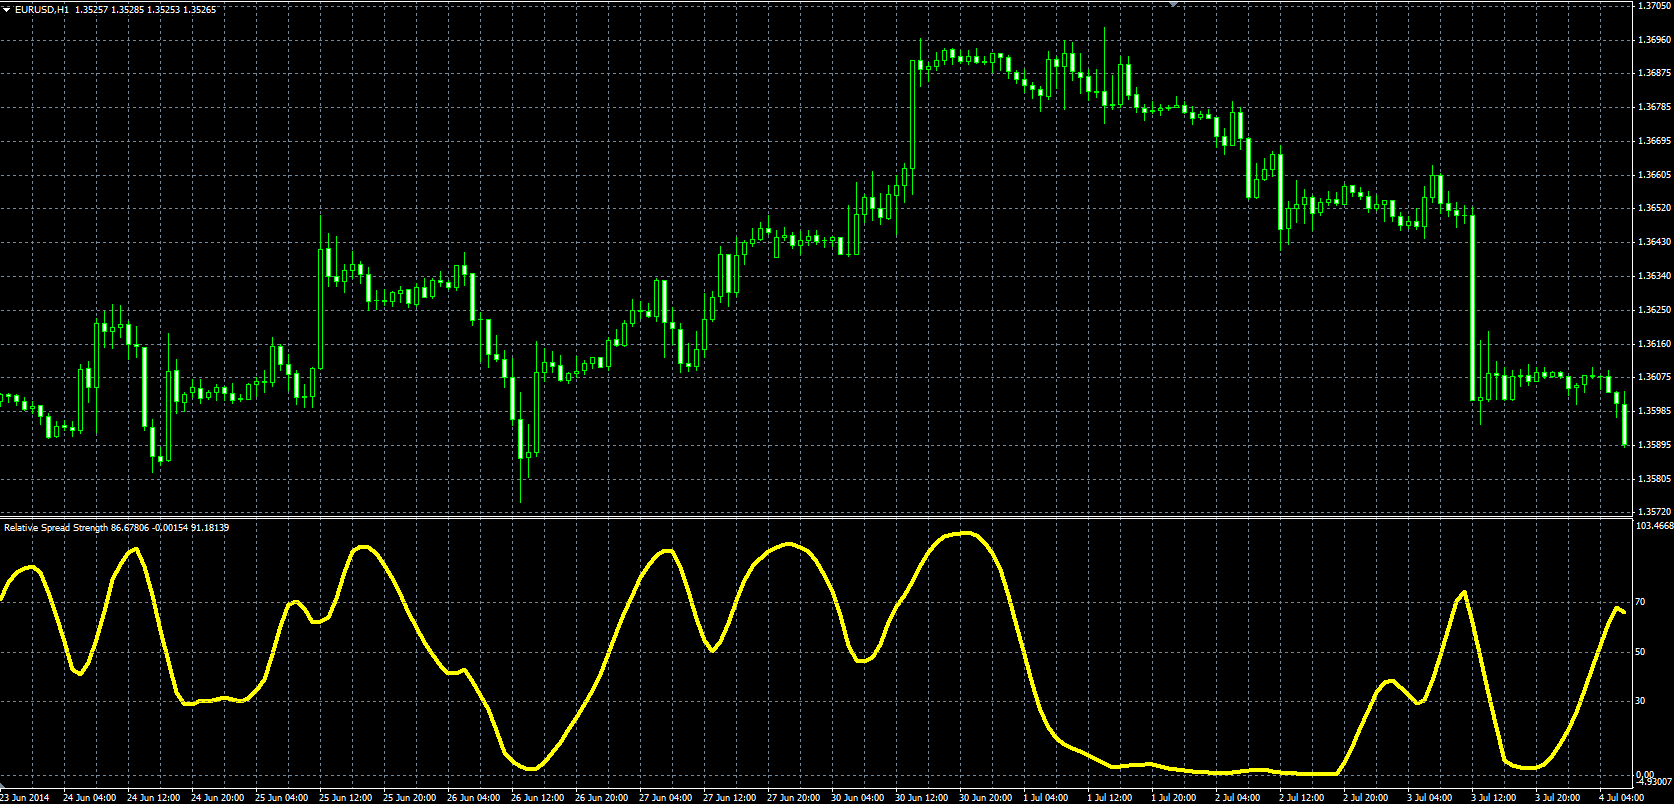Viewport: 1674px width, 804px height.
Task: Click the 3 Jul 04:00 time label
Action: 1432,798
